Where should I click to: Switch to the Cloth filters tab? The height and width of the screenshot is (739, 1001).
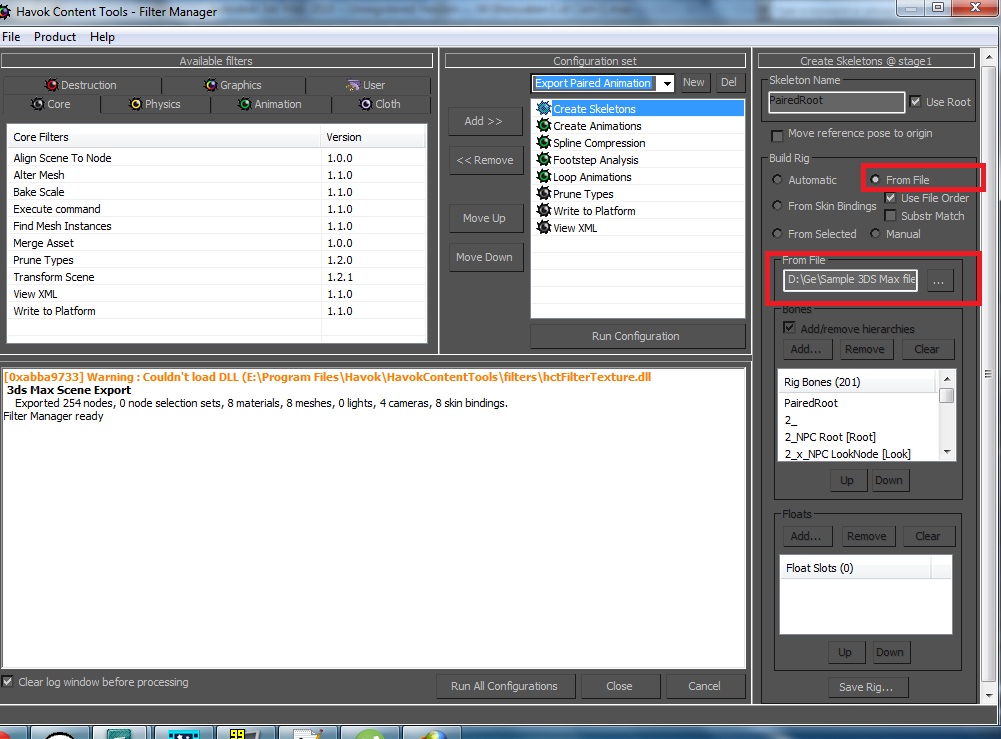pos(381,104)
